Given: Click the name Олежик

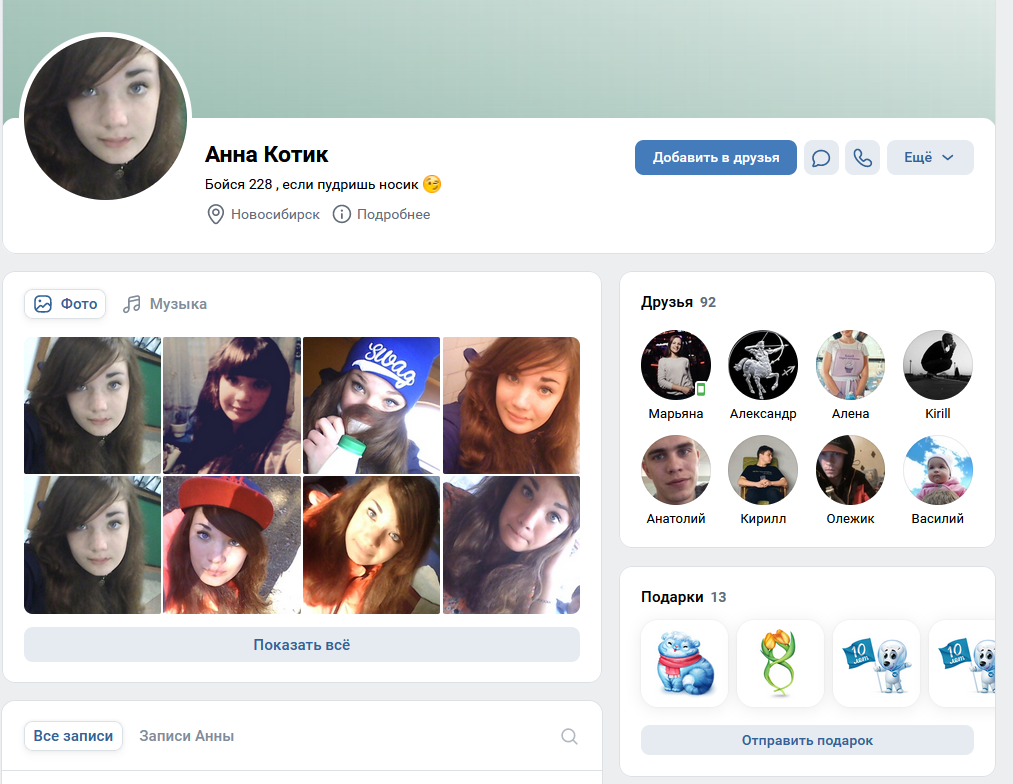Looking at the screenshot, I should [850, 519].
